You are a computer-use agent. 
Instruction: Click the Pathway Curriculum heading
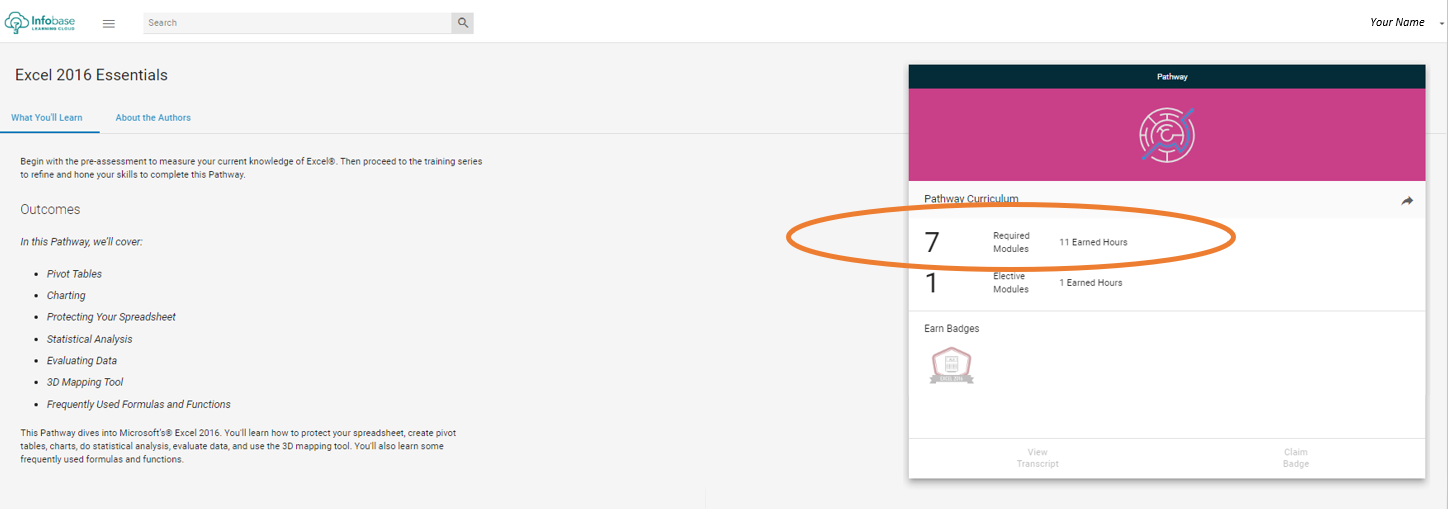pos(971,199)
